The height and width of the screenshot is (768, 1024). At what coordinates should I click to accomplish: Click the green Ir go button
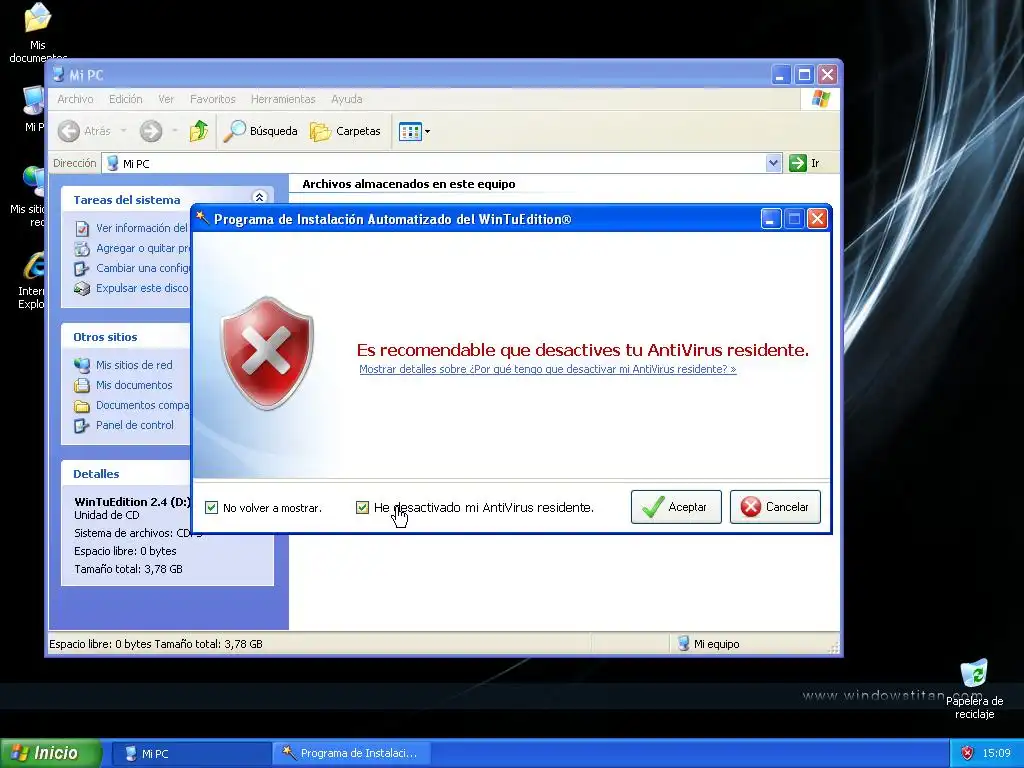[x=805, y=163]
